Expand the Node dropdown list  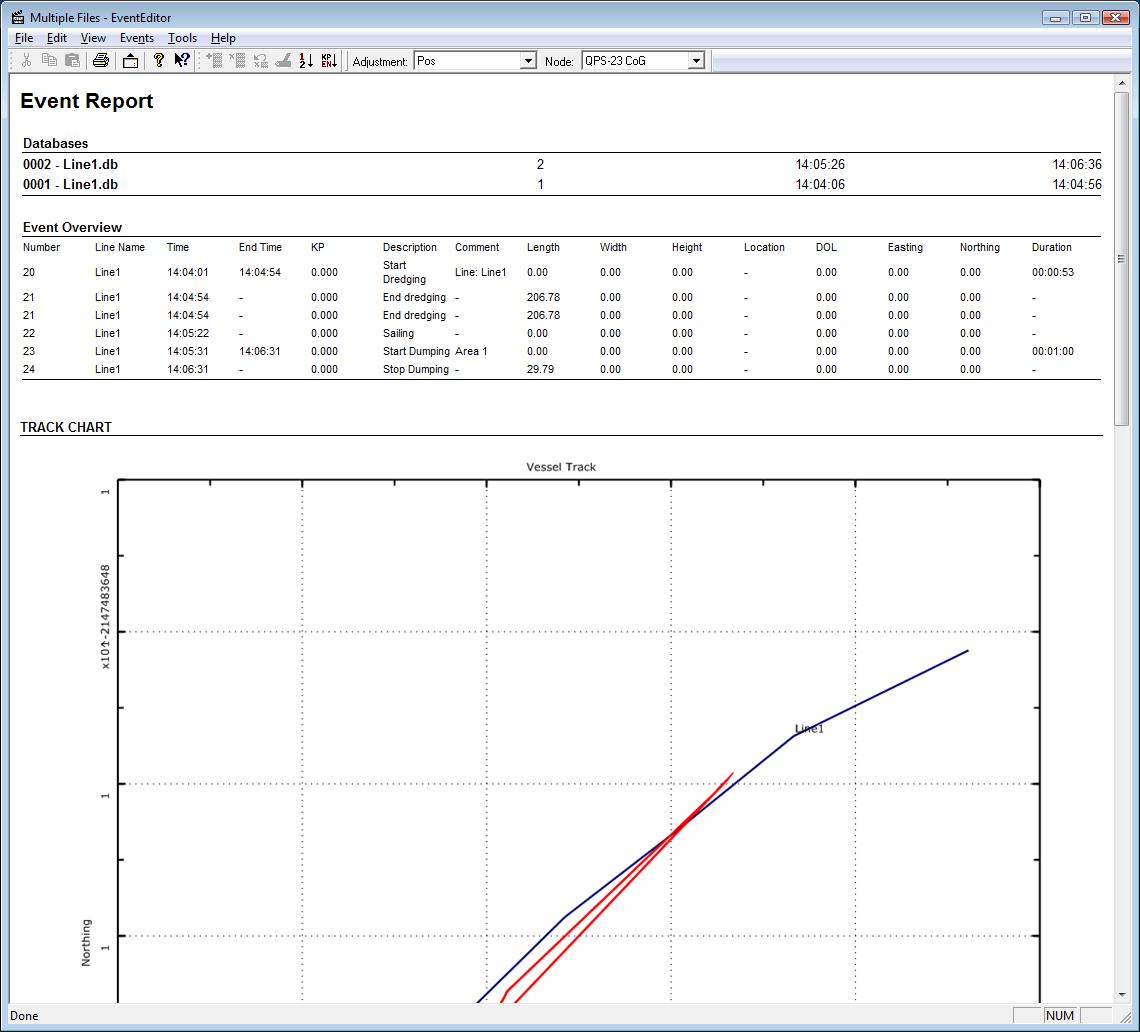(696, 61)
